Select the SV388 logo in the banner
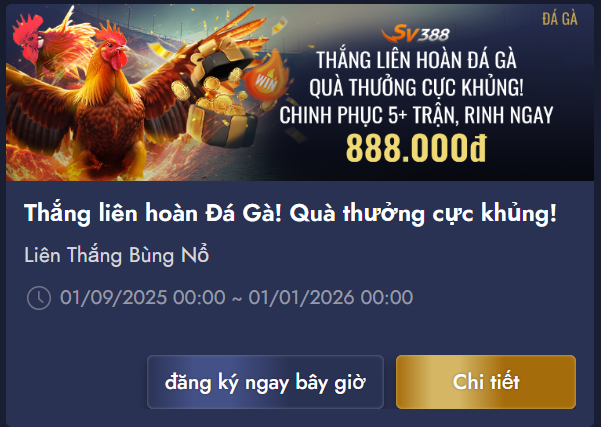601x427 pixels. pyautogui.click(x=415, y=34)
